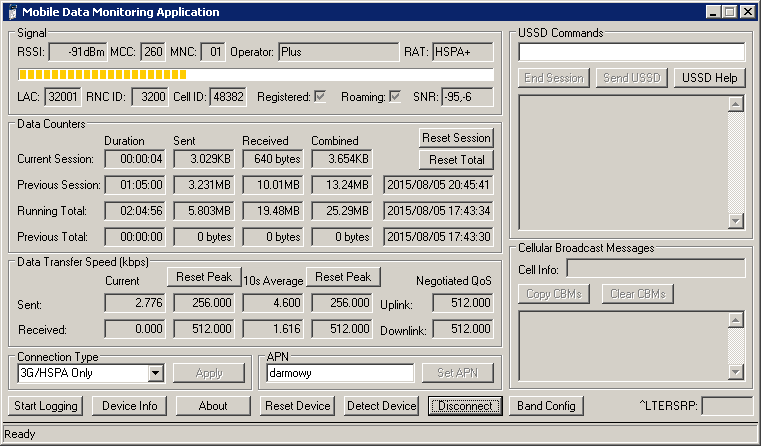Screen dimensions: 761x446
Task: Click Running Total duration 02:04:56
Action: pyautogui.click(x=135, y=211)
